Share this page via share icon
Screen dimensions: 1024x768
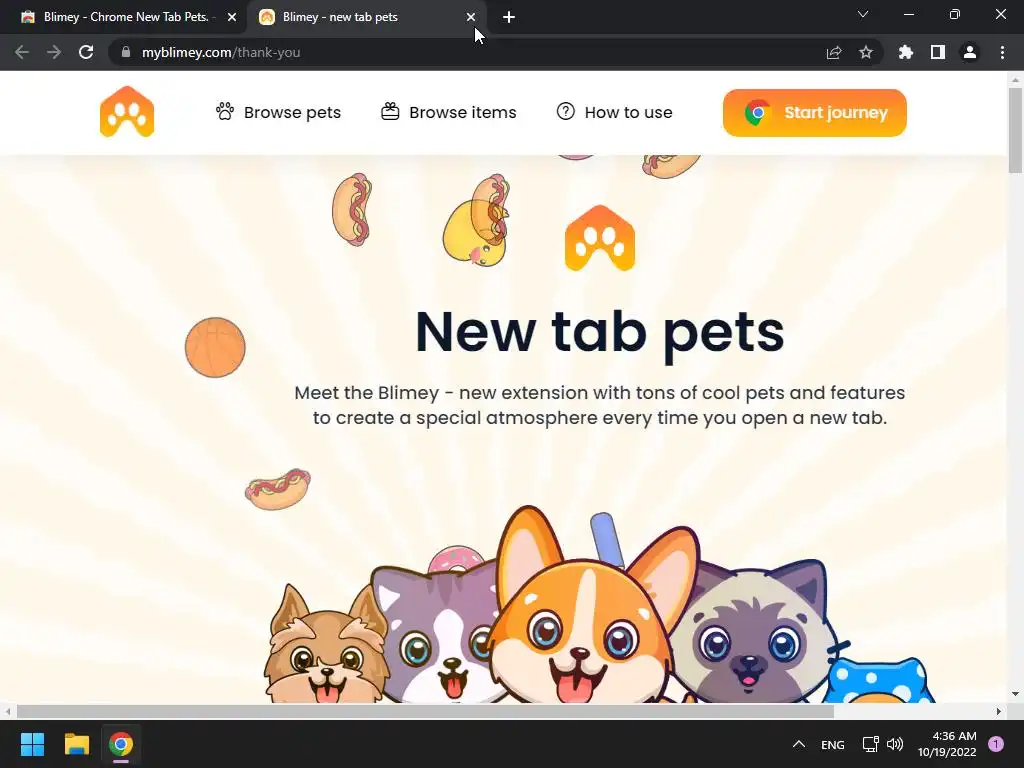tap(834, 52)
